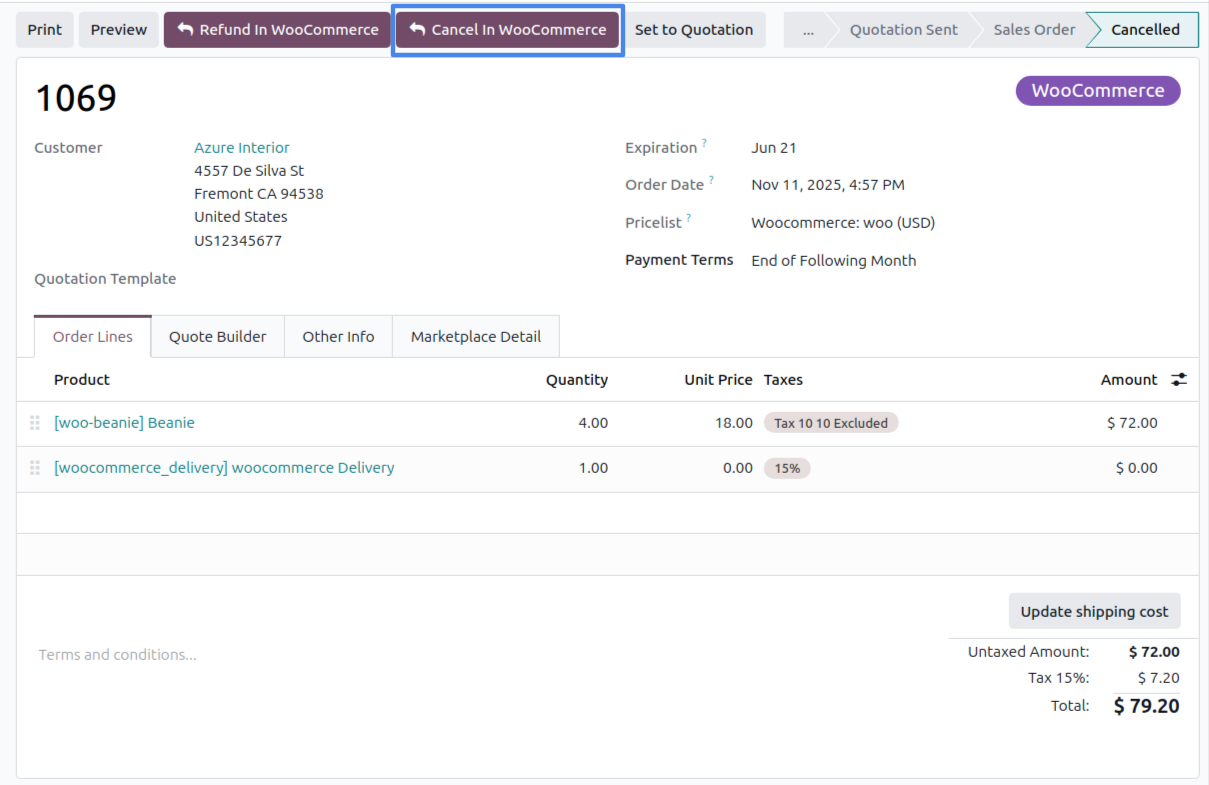Click the Order Date value
Image resolution: width=1209 pixels, height=785 pixels.
tap(828, 185)
